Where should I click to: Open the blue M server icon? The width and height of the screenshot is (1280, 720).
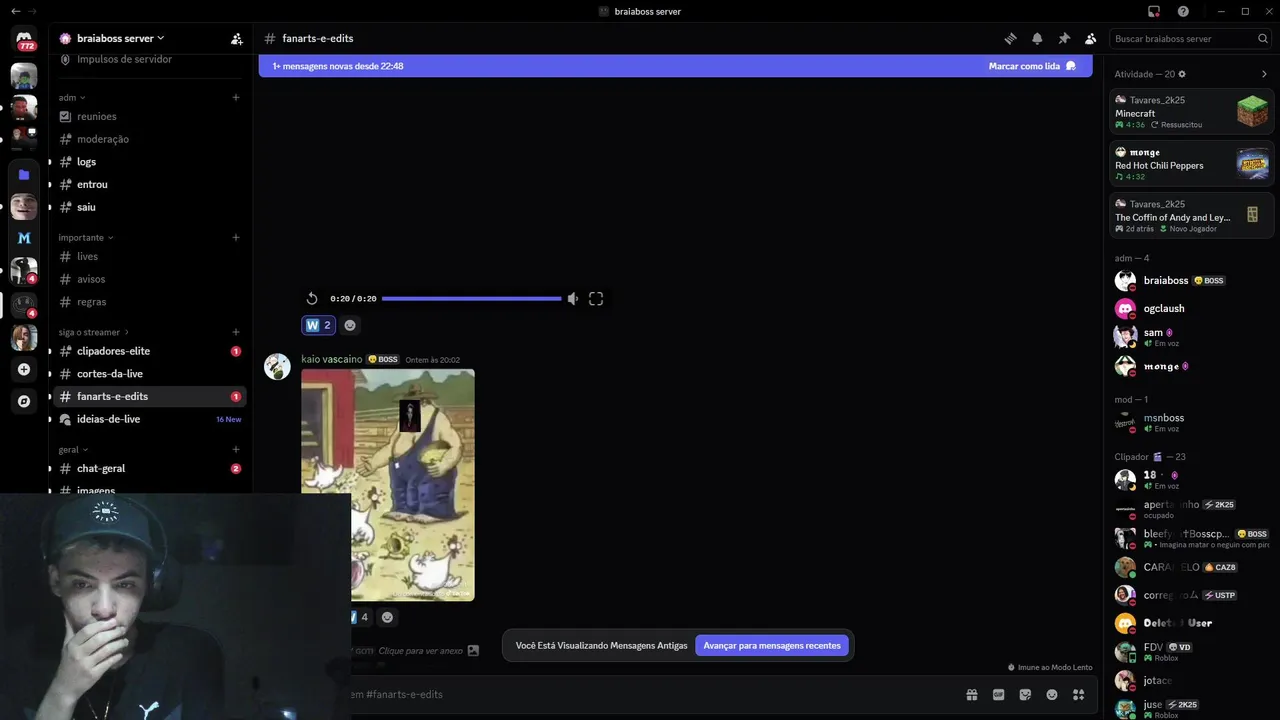pyautogui.click(x=24, y=238)
